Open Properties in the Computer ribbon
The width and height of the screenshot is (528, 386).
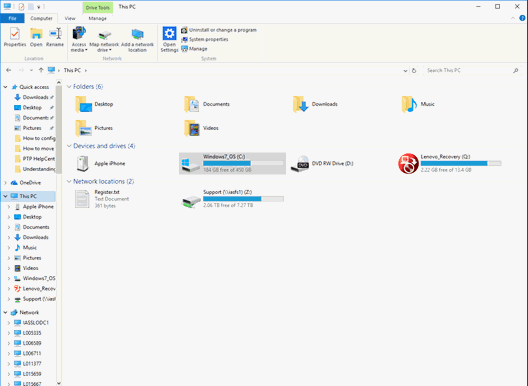(15, 37)
